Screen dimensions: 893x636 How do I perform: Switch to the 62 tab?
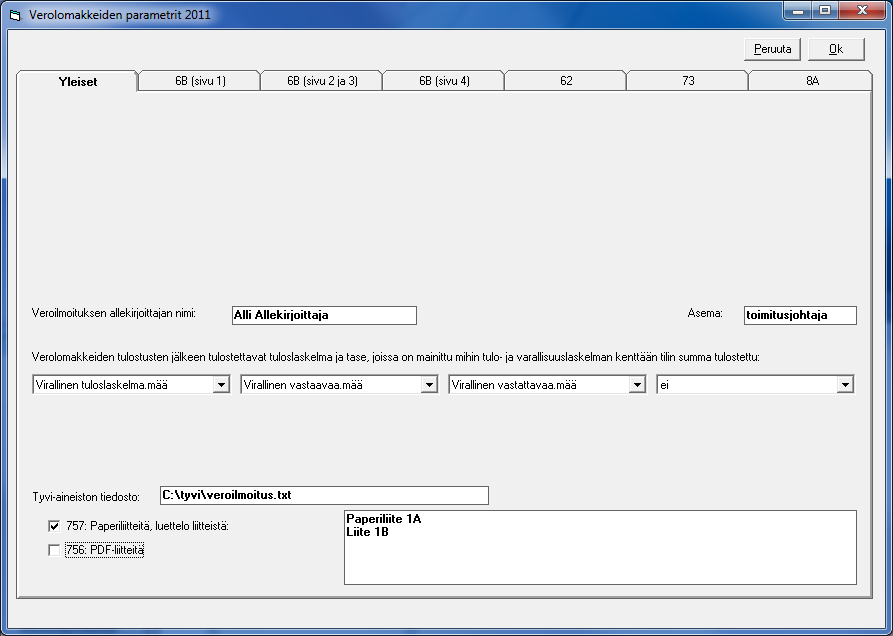pyautogui.click(x=566, y=81)
